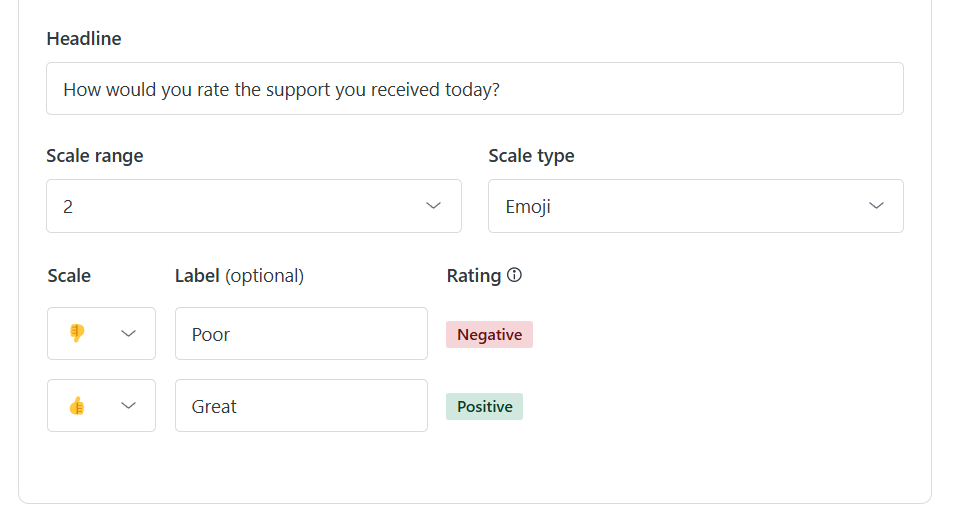Click inside the Headline text field

coord(474,89)
